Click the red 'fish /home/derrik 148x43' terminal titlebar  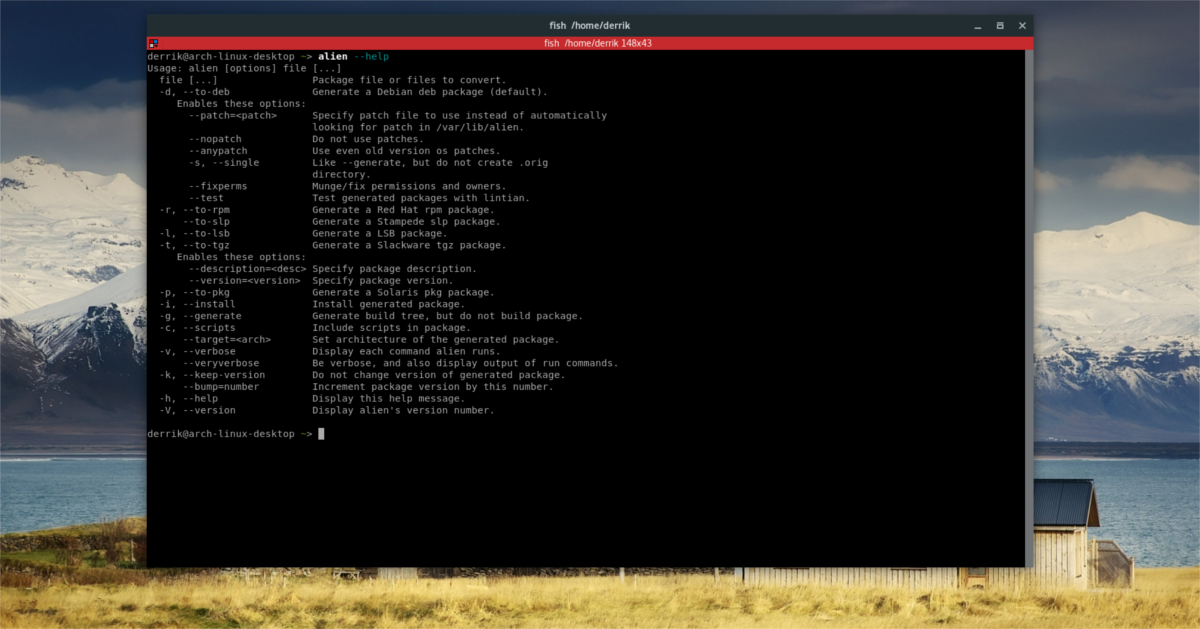pos(590,43)
